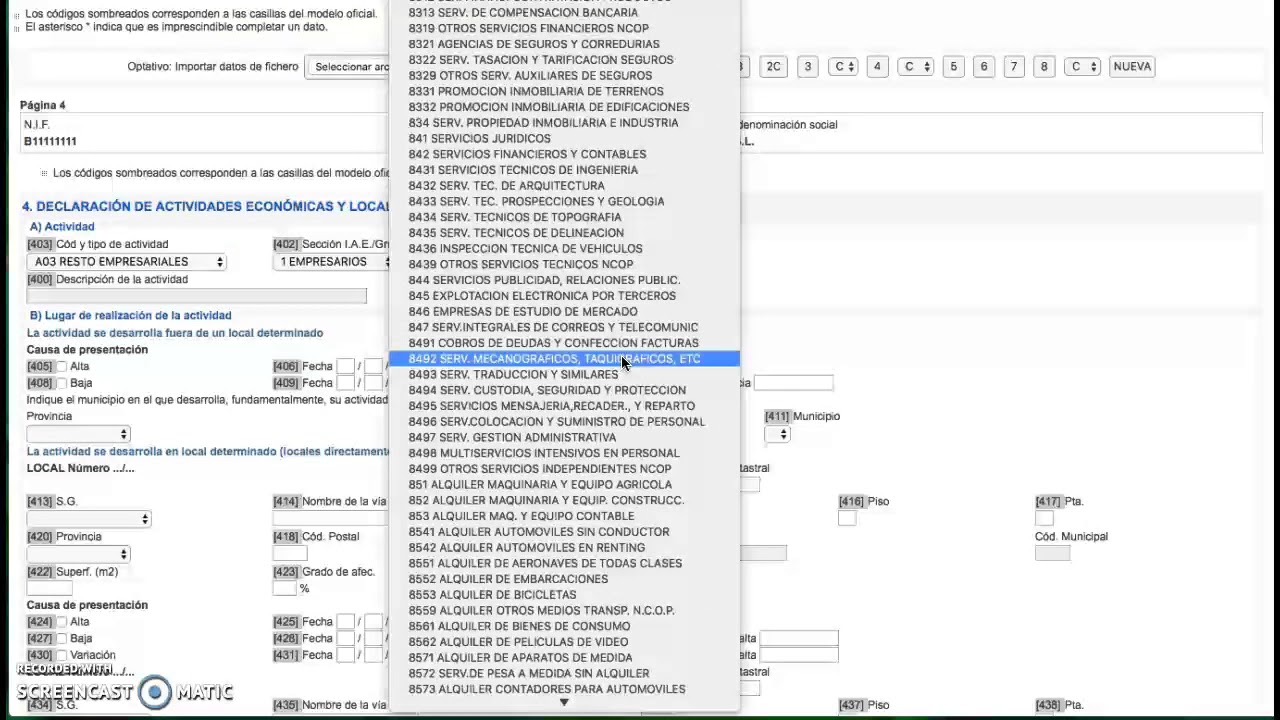Choose 8331 PROMOCION INMOBILIARIA DE TERRENOS
Image resolution: width=1280 pixels, height=720 pixels.
pos(564,92)
